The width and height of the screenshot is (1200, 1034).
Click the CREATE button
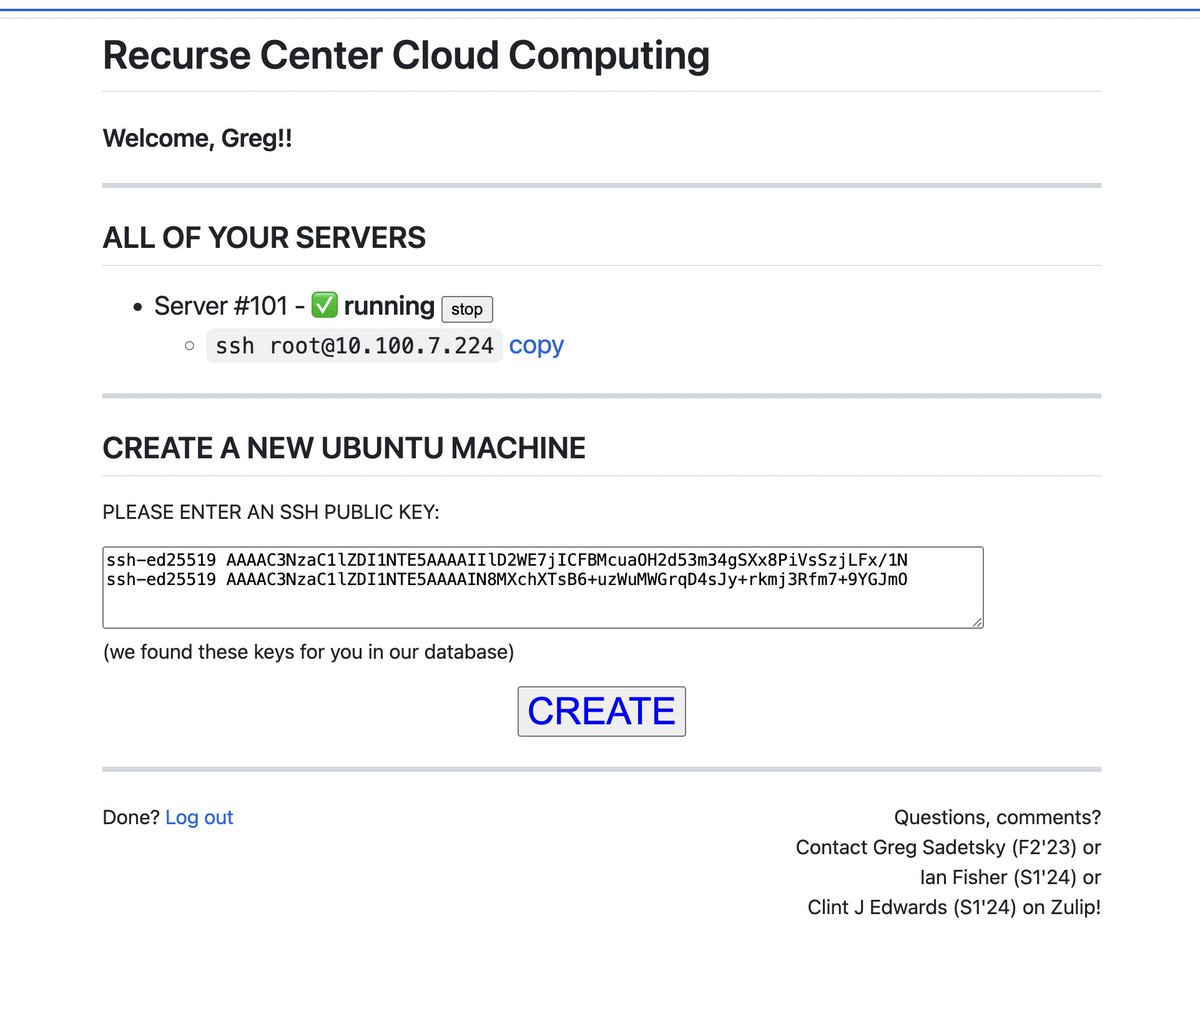[x=601, y=711]
